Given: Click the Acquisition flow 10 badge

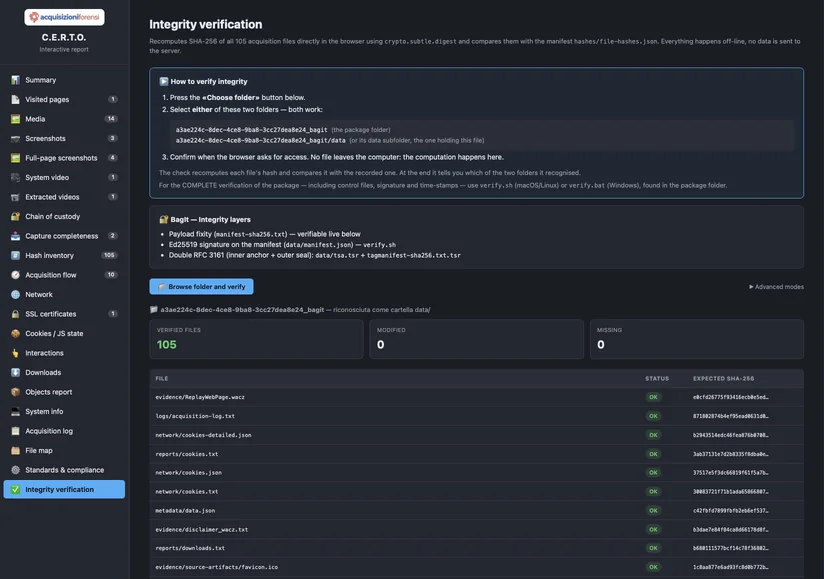Looking at the screenshot, I should click(111, 275).
